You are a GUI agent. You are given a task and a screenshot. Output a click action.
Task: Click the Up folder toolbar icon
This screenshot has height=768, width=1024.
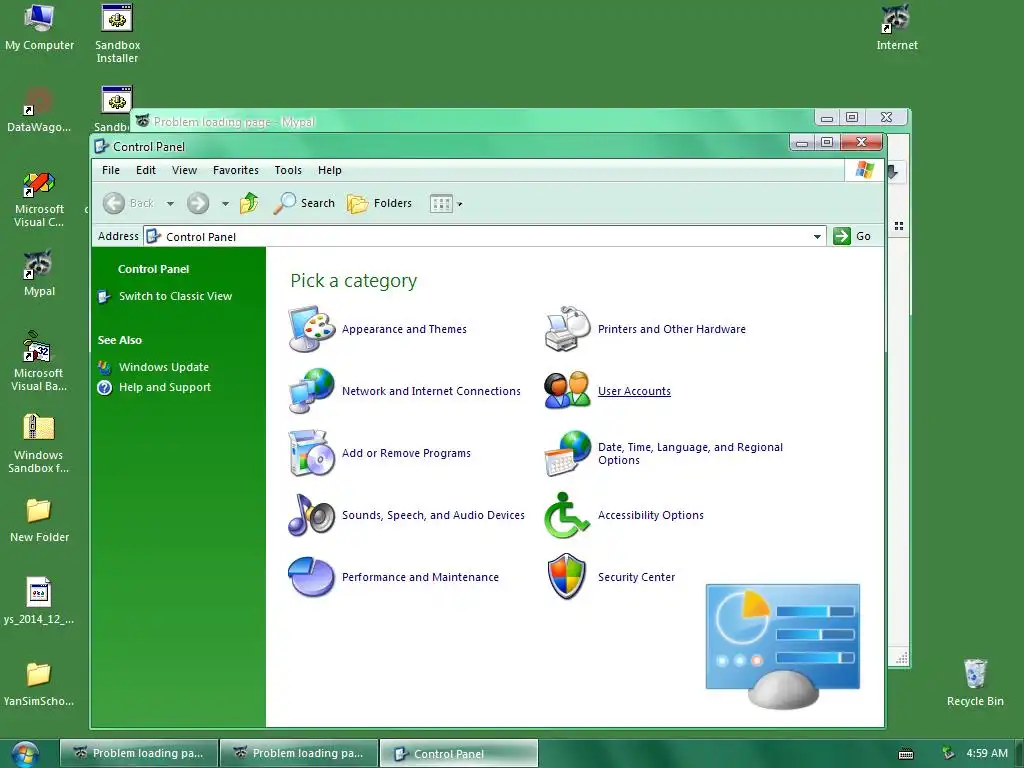249,203
